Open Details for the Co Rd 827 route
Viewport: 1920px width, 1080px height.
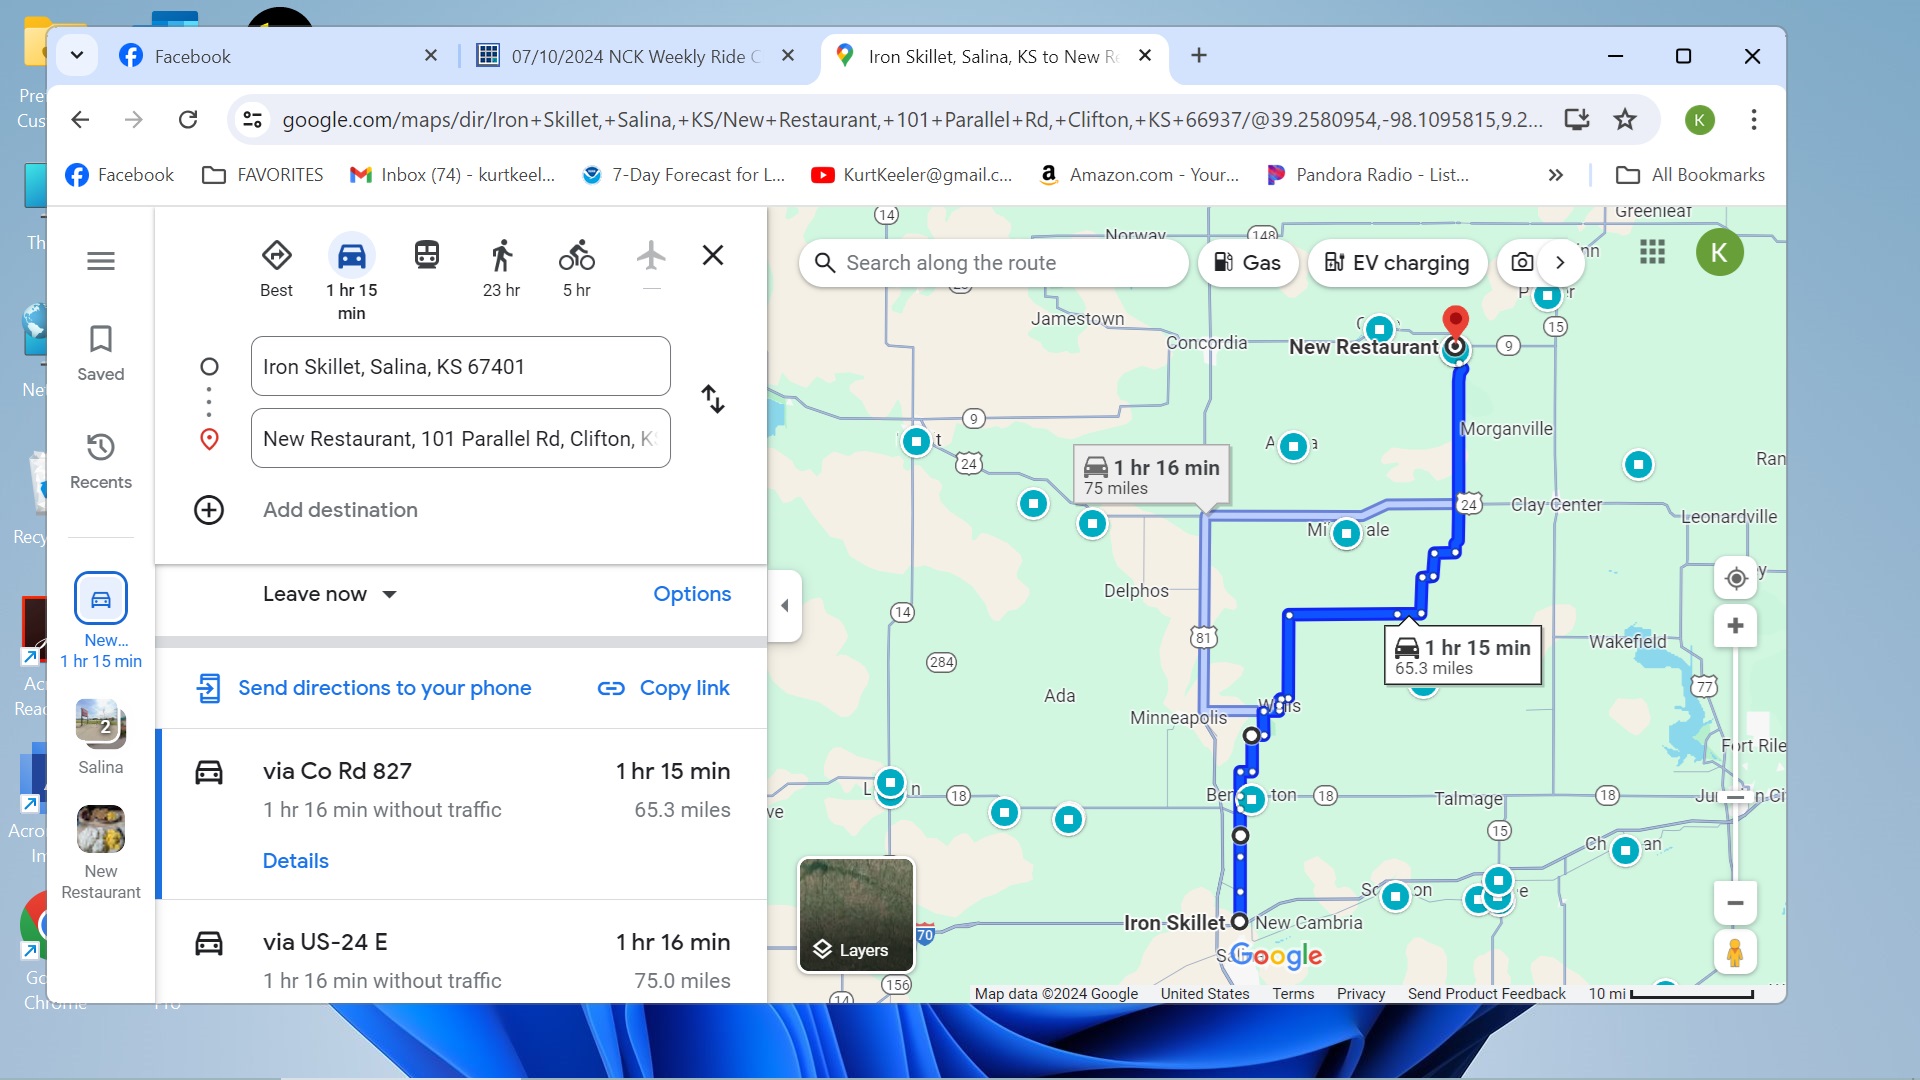295,861
